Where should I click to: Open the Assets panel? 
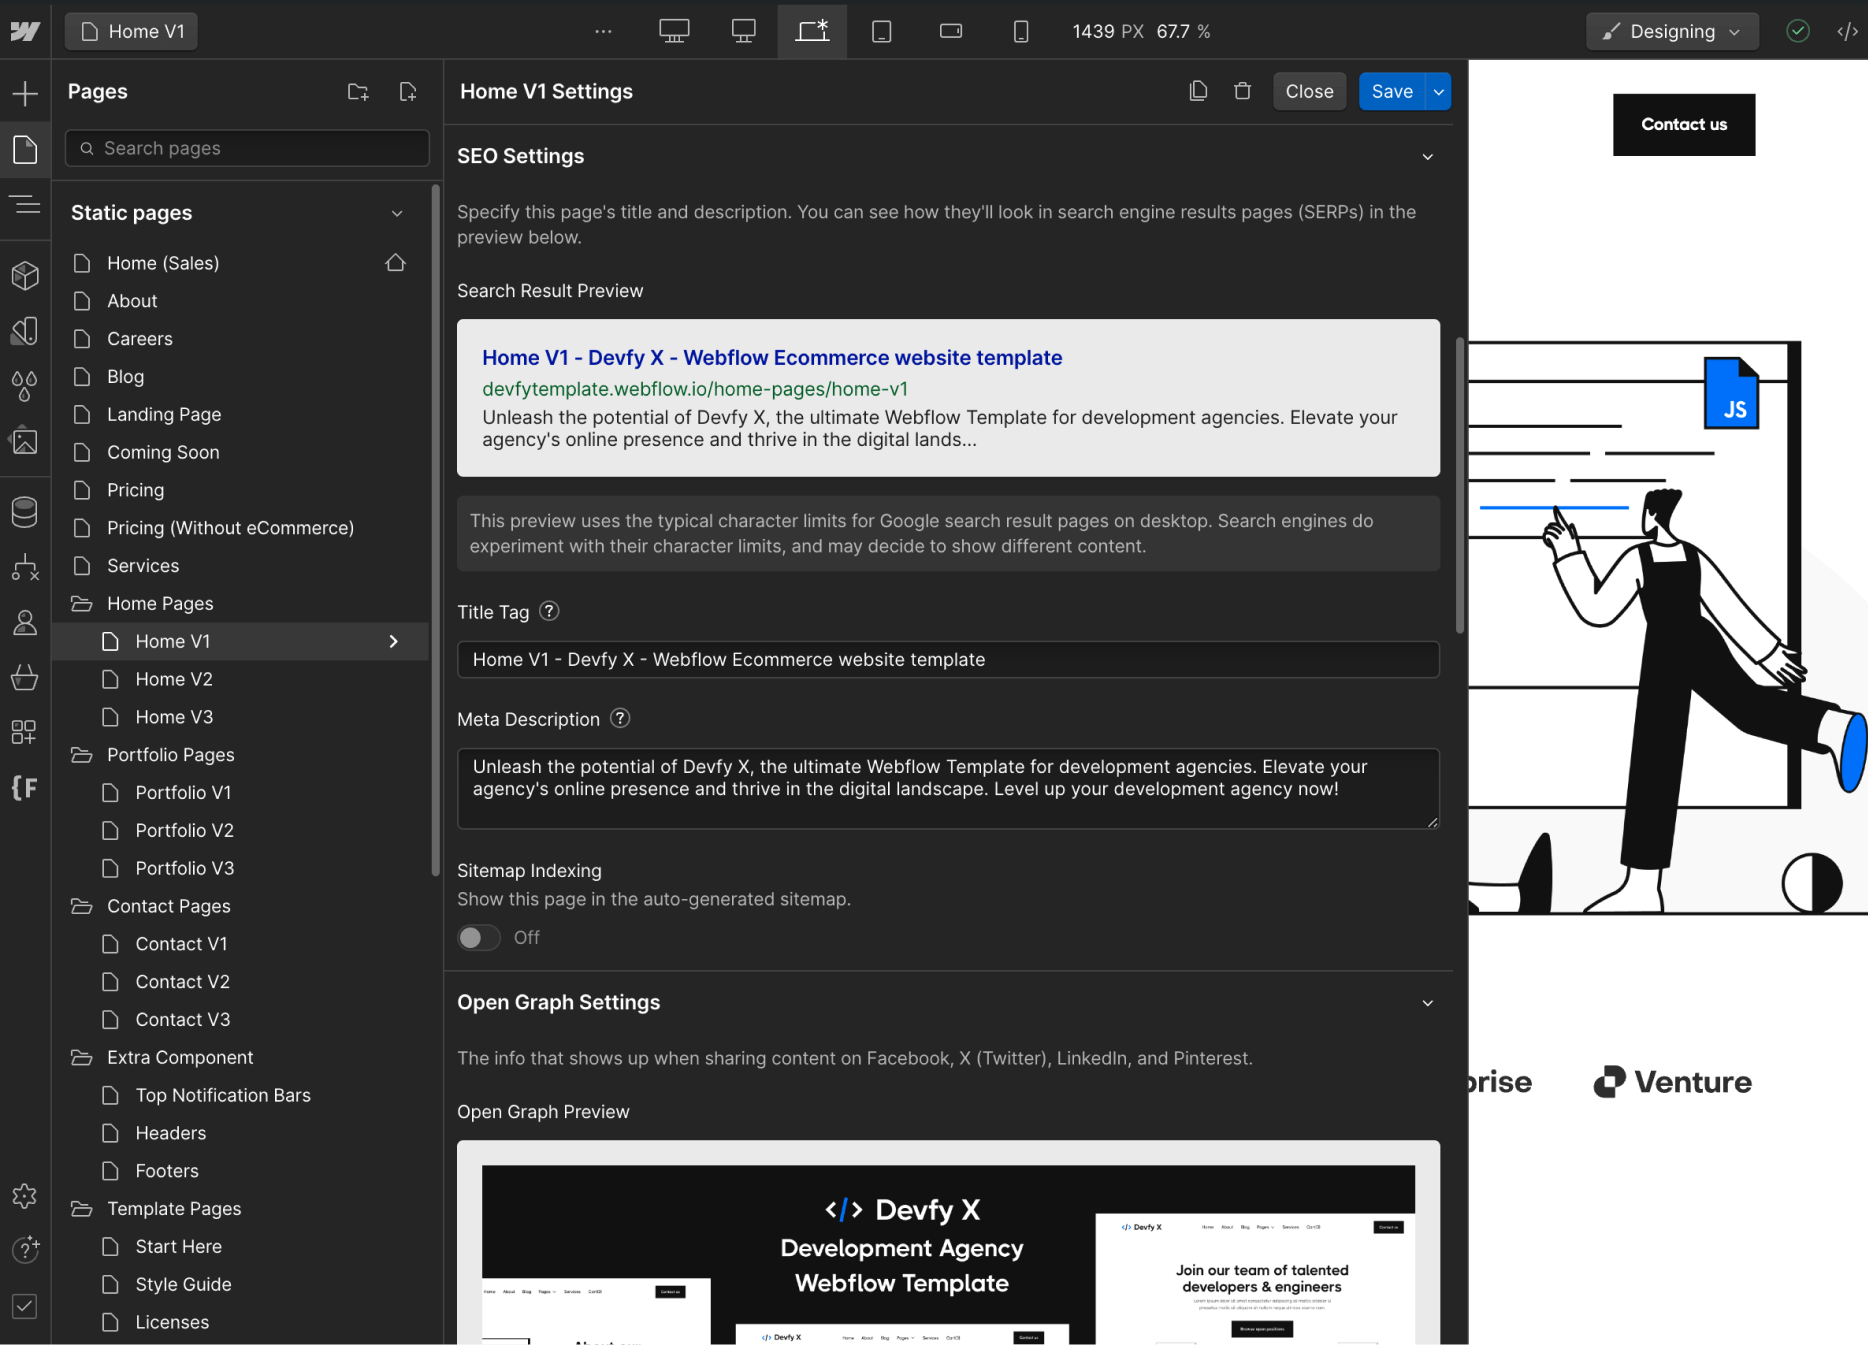coord(24,441)
